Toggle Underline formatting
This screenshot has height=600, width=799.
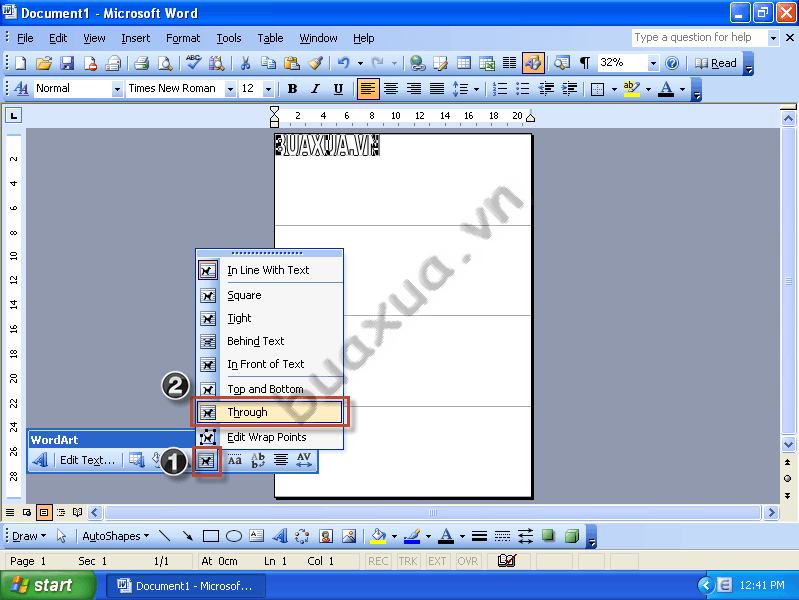click(x=338, y=89)
